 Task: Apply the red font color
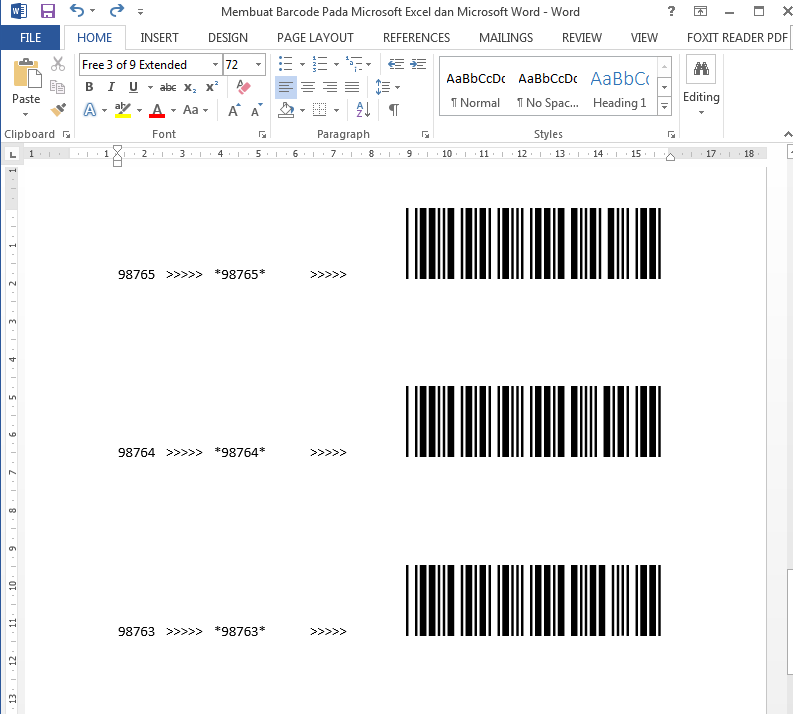157,110
